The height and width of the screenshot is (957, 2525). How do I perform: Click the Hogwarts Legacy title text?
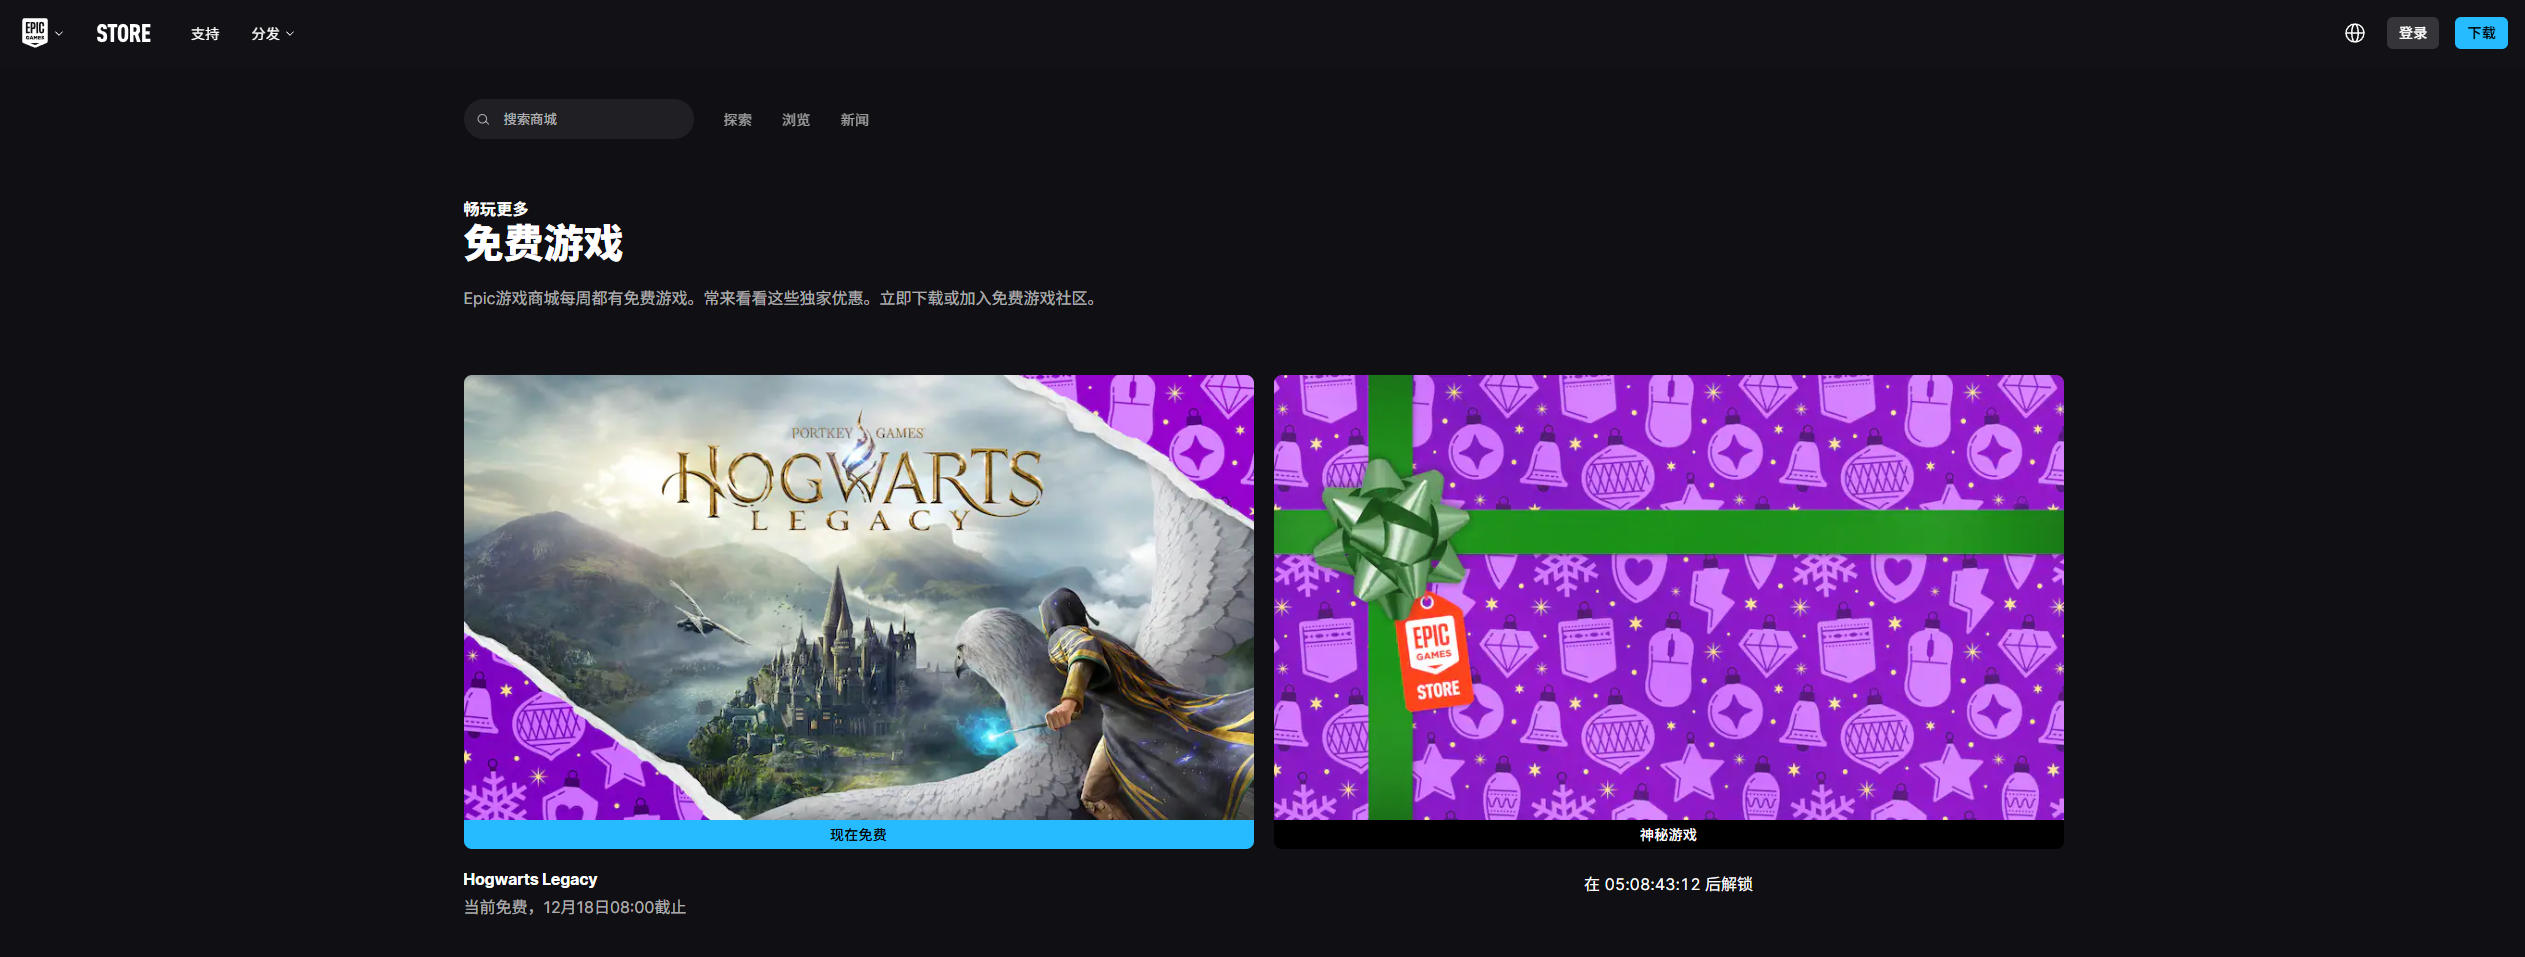pyautogui.click(x=530, y=879)
